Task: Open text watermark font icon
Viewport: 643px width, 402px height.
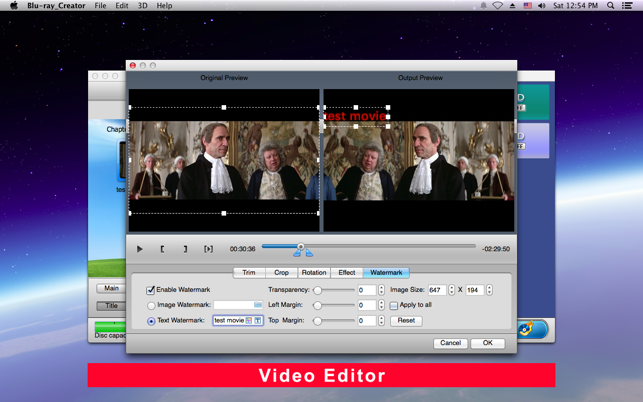Action: click(x=258, y=320)
